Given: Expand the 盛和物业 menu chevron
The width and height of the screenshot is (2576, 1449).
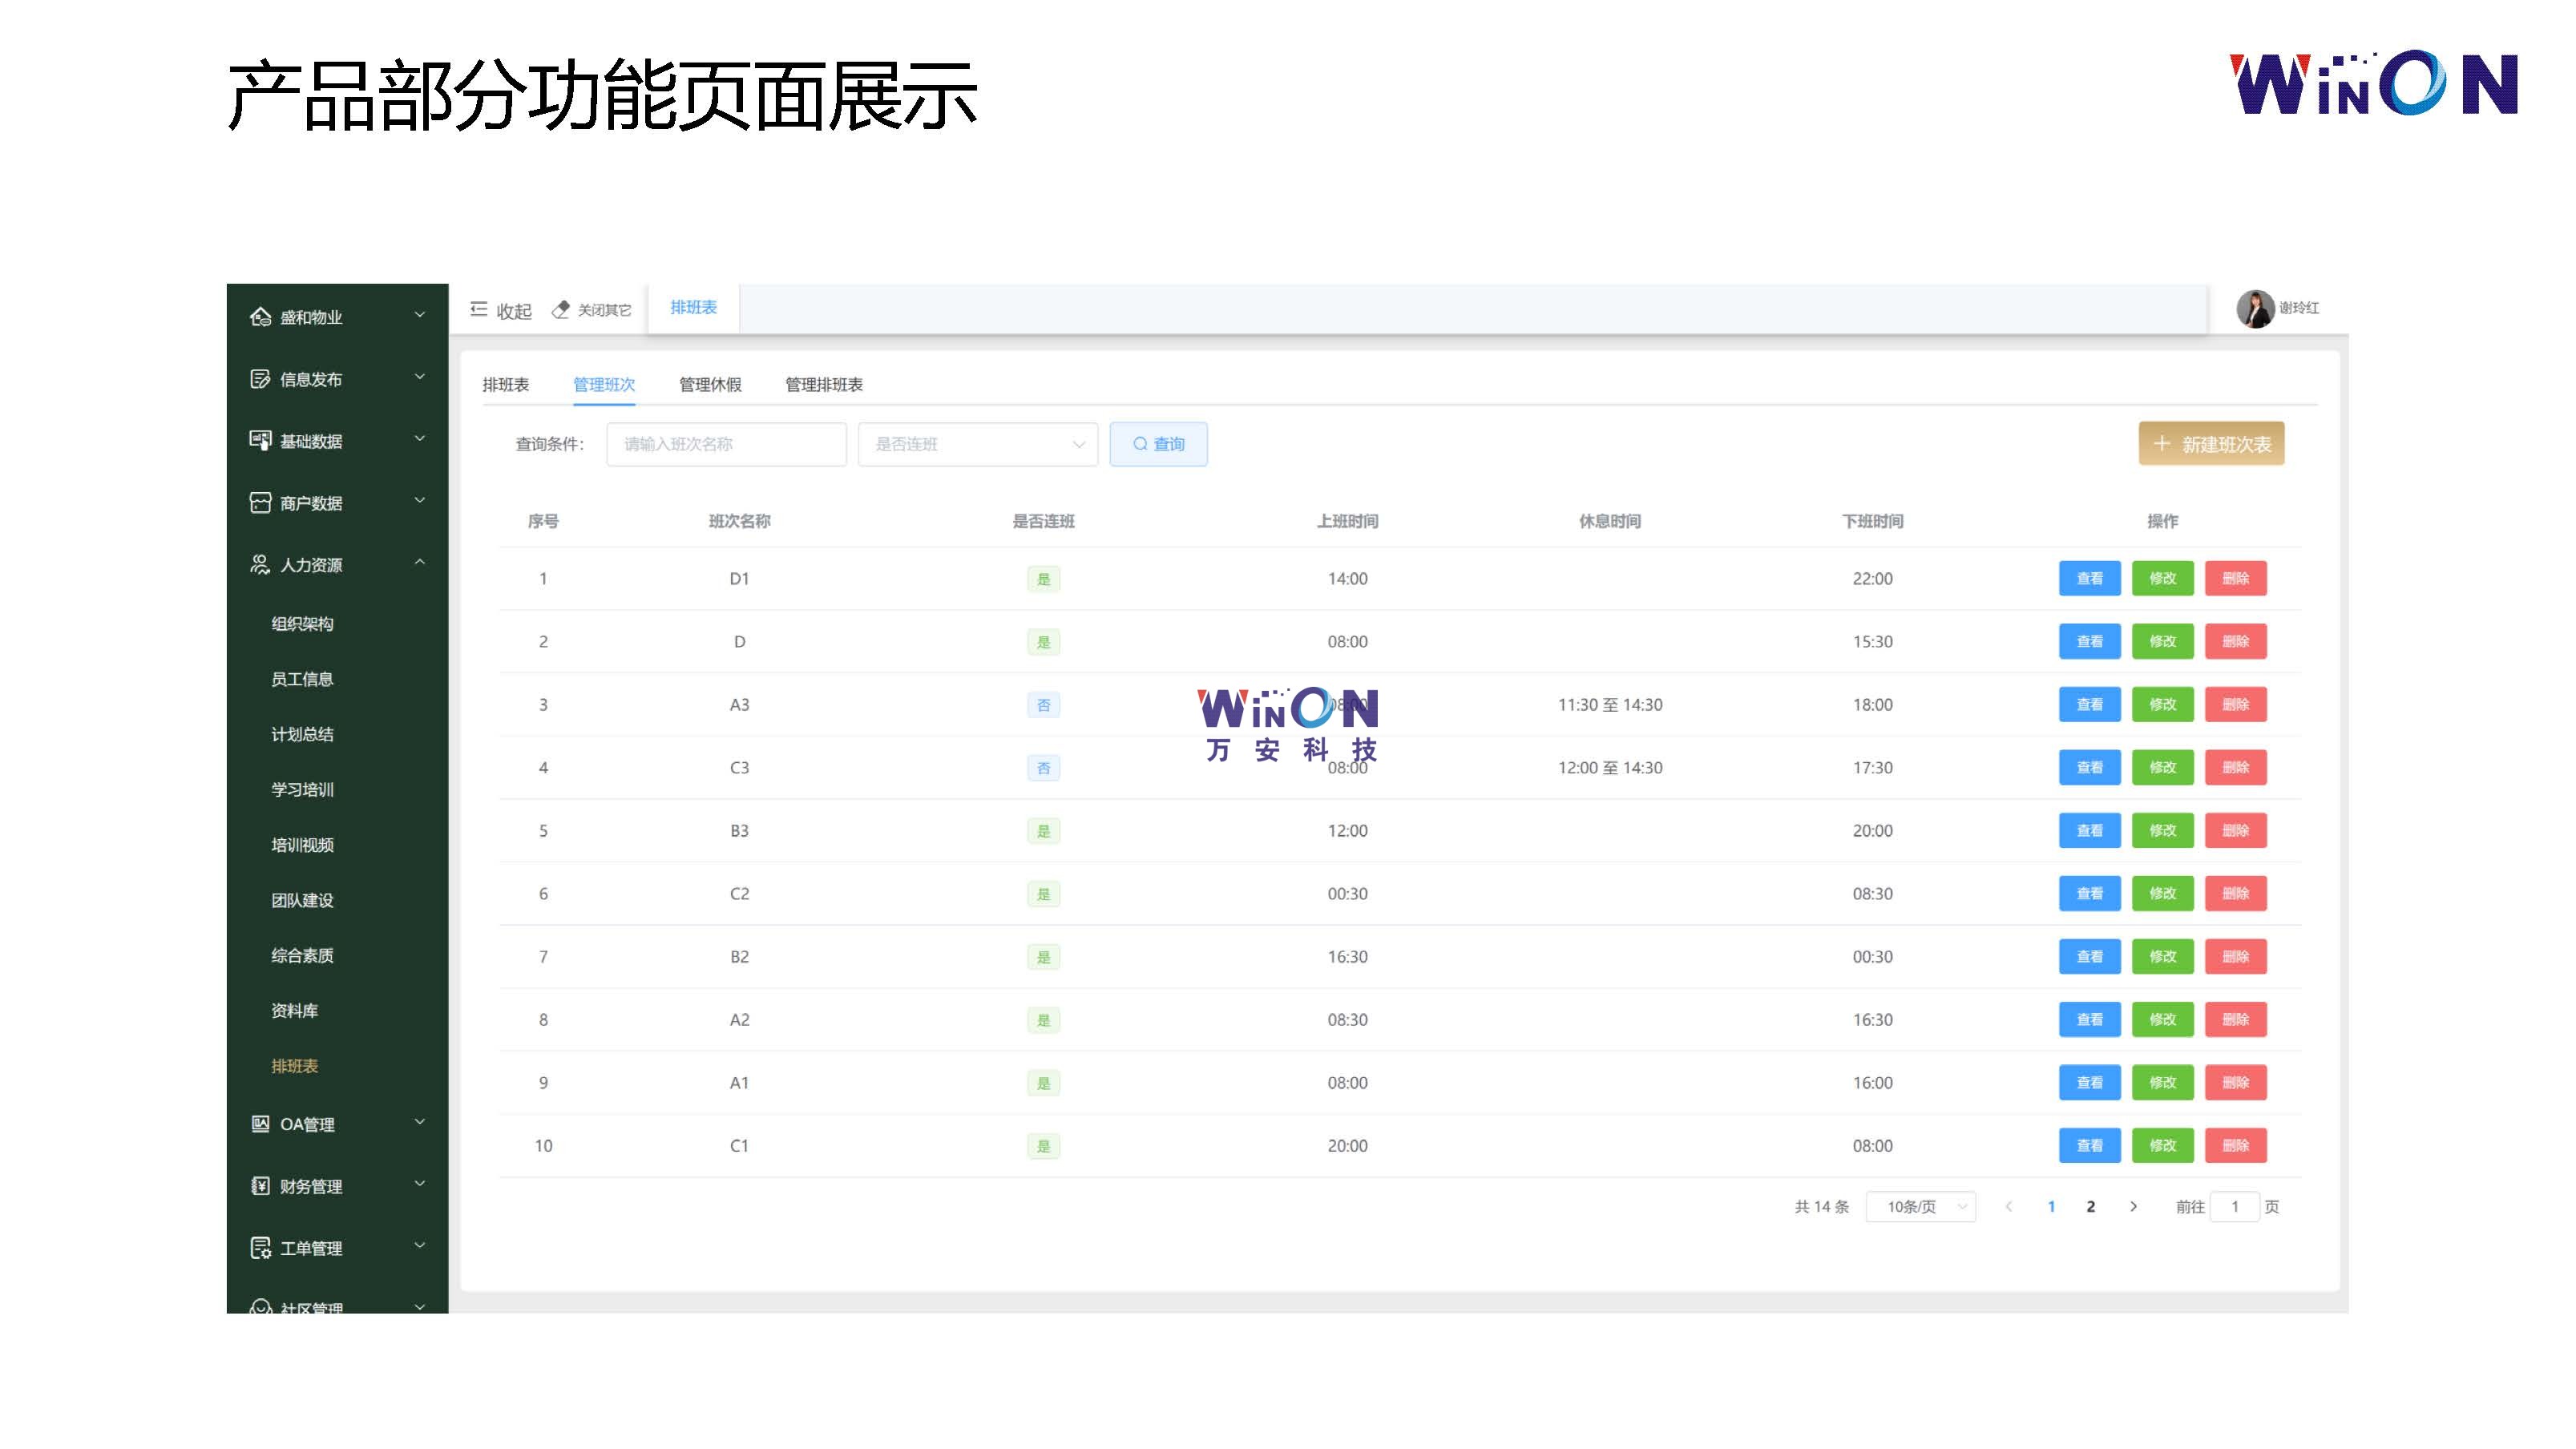Looking at the screenshot, I should point(420,315).
